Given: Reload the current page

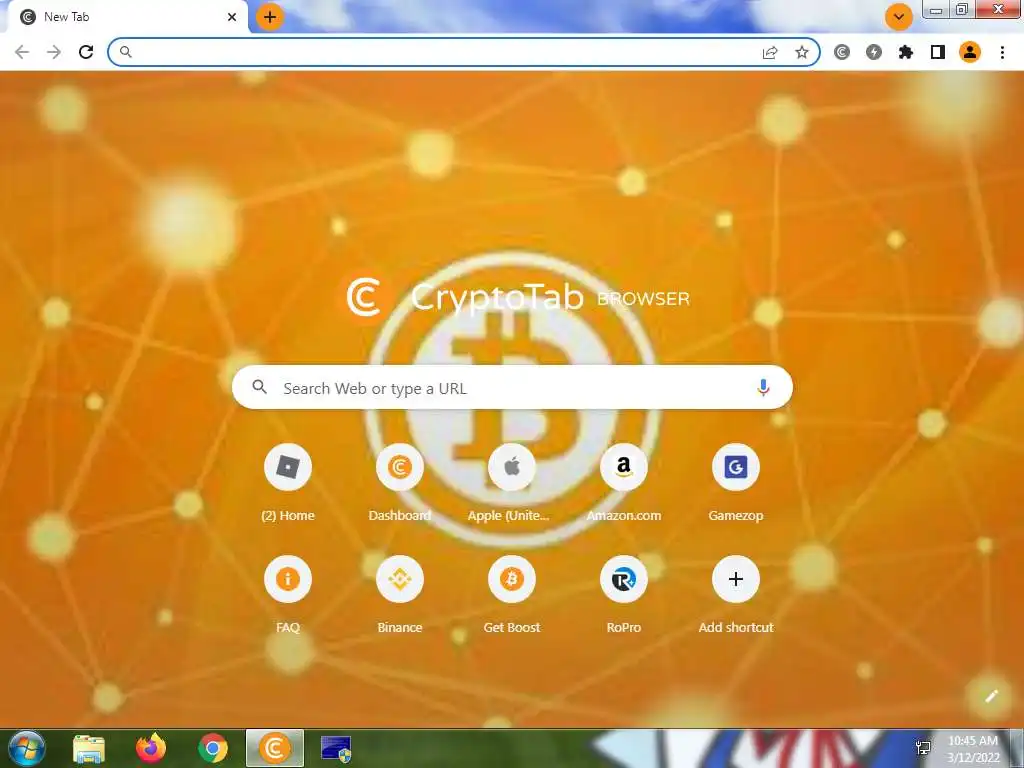Looking at the screenshot, I should 86,52.
